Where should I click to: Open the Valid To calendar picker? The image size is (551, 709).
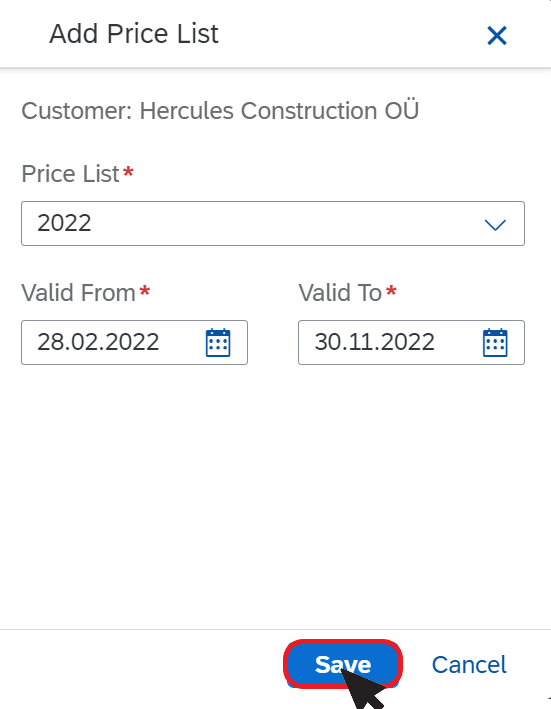click(495, 343)
